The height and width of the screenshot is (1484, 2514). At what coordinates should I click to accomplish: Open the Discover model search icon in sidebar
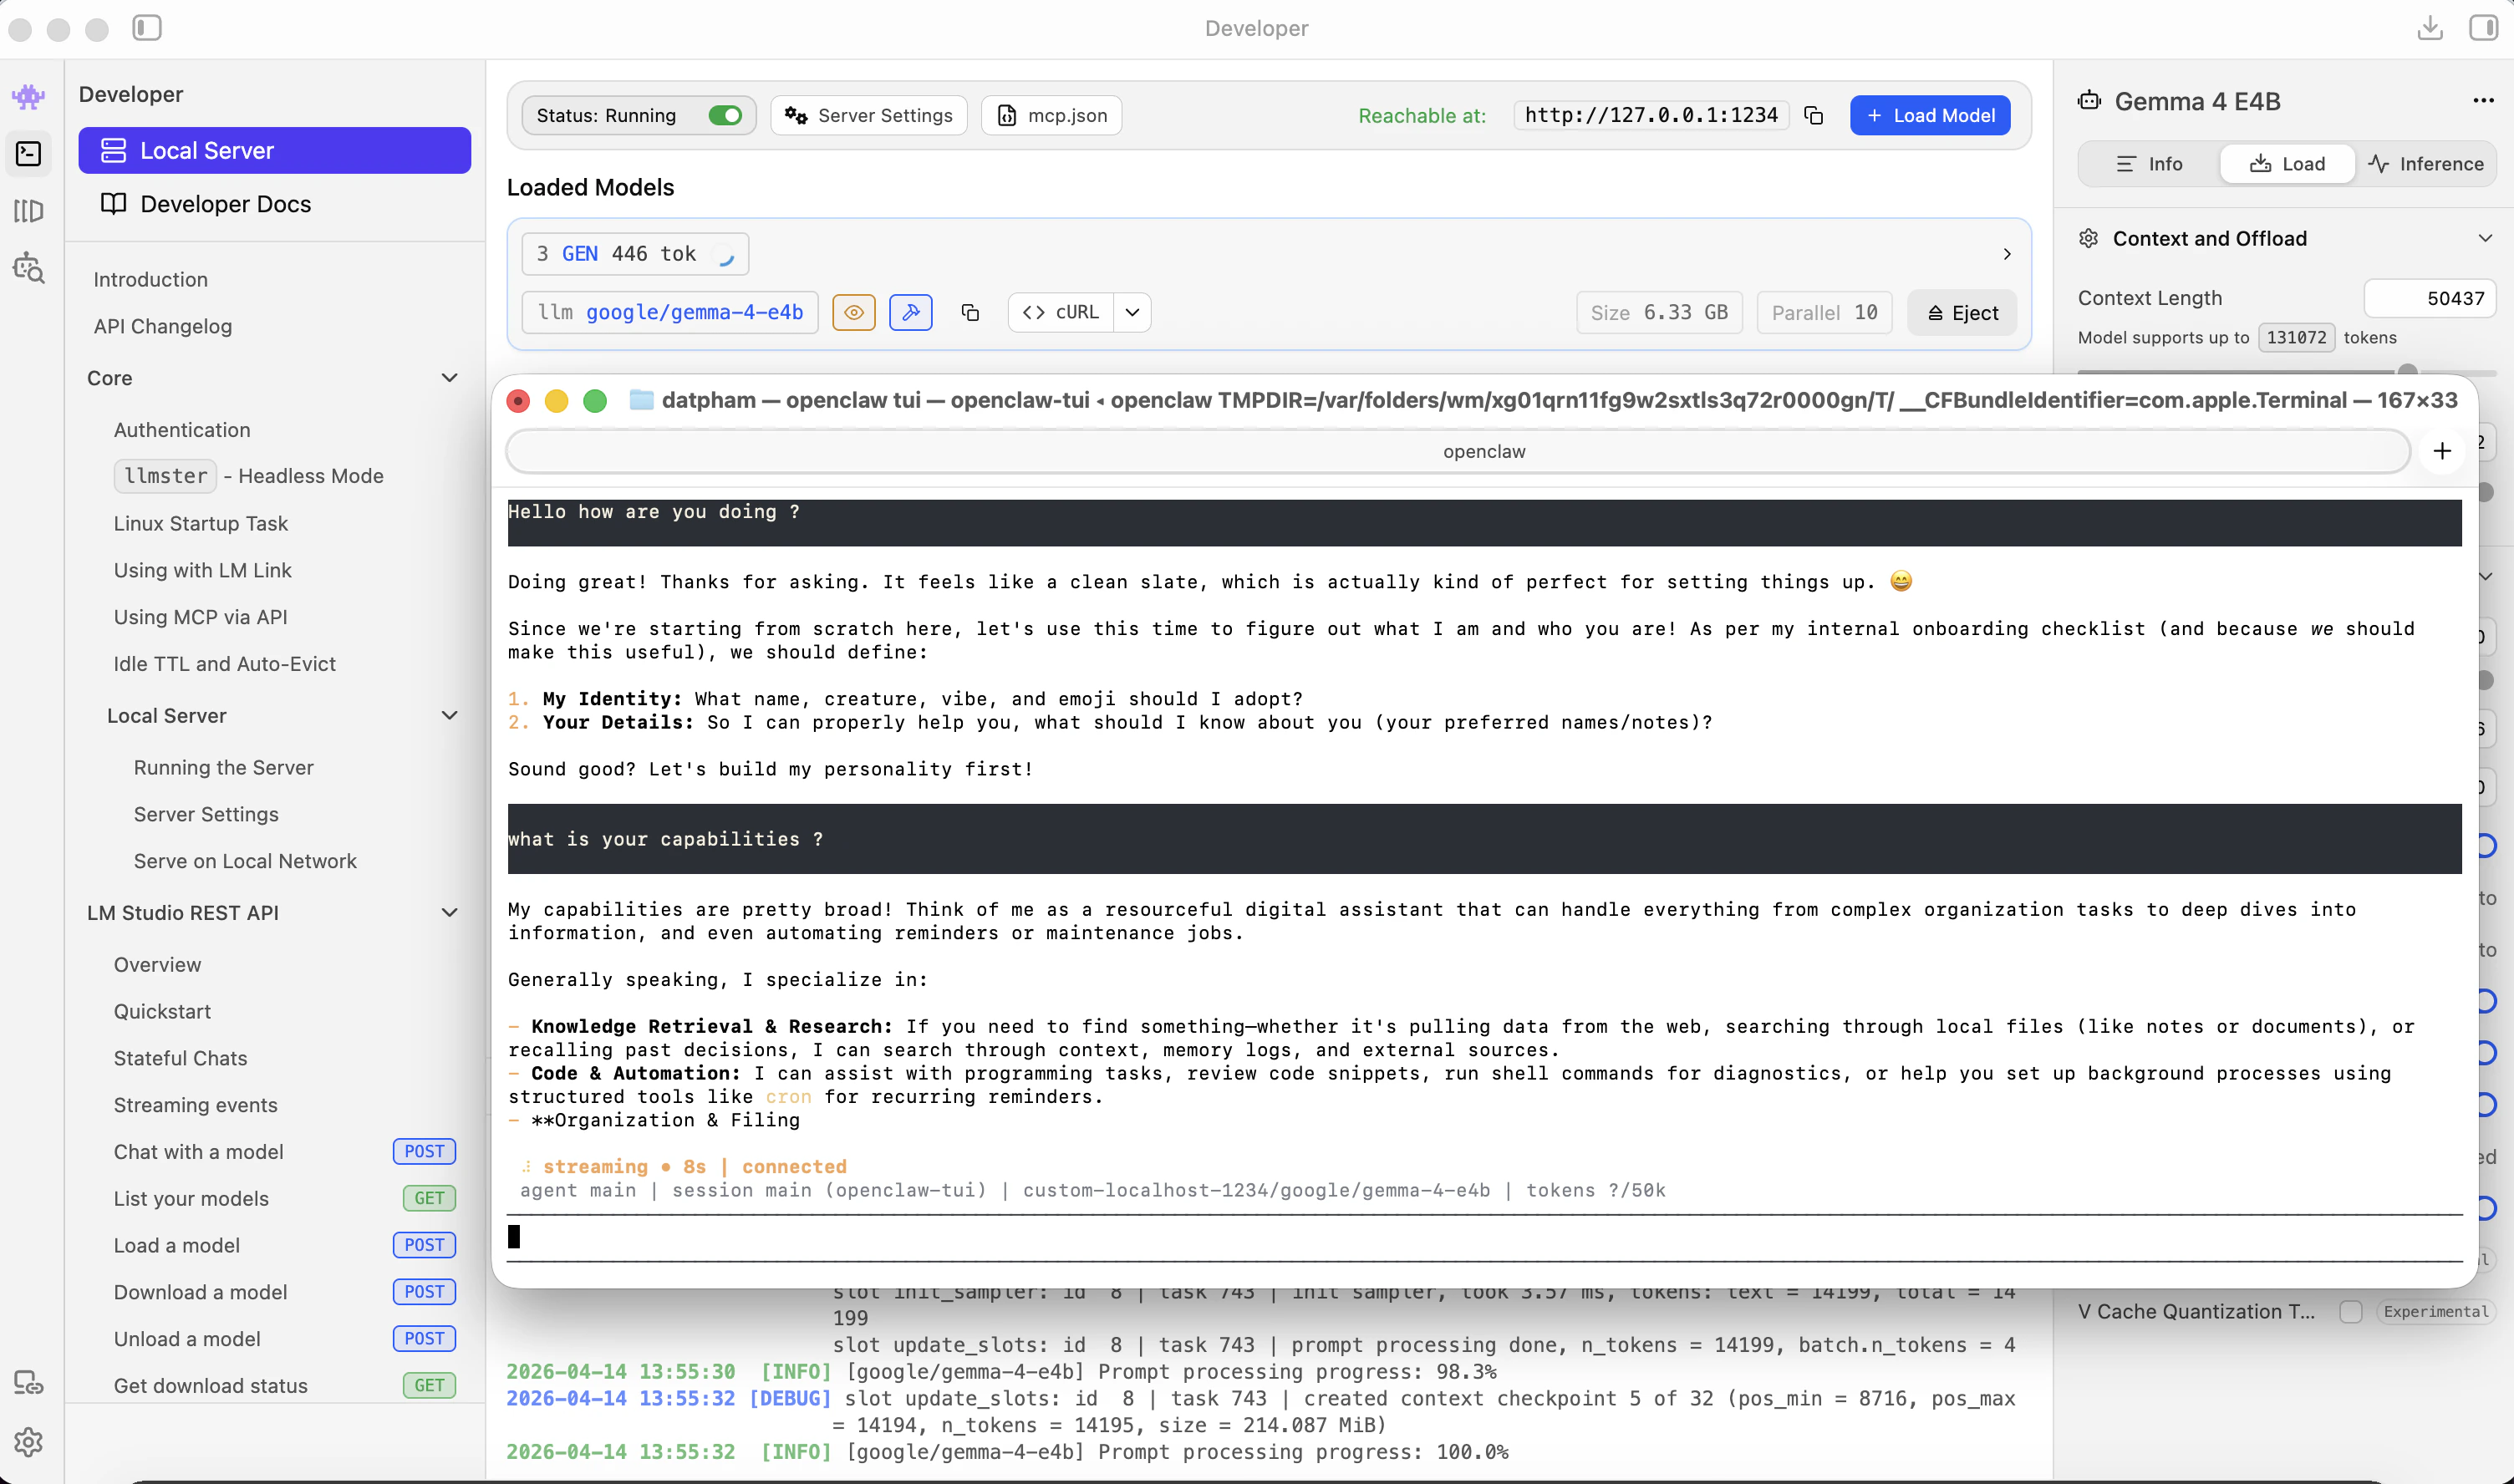pos(28,268)
